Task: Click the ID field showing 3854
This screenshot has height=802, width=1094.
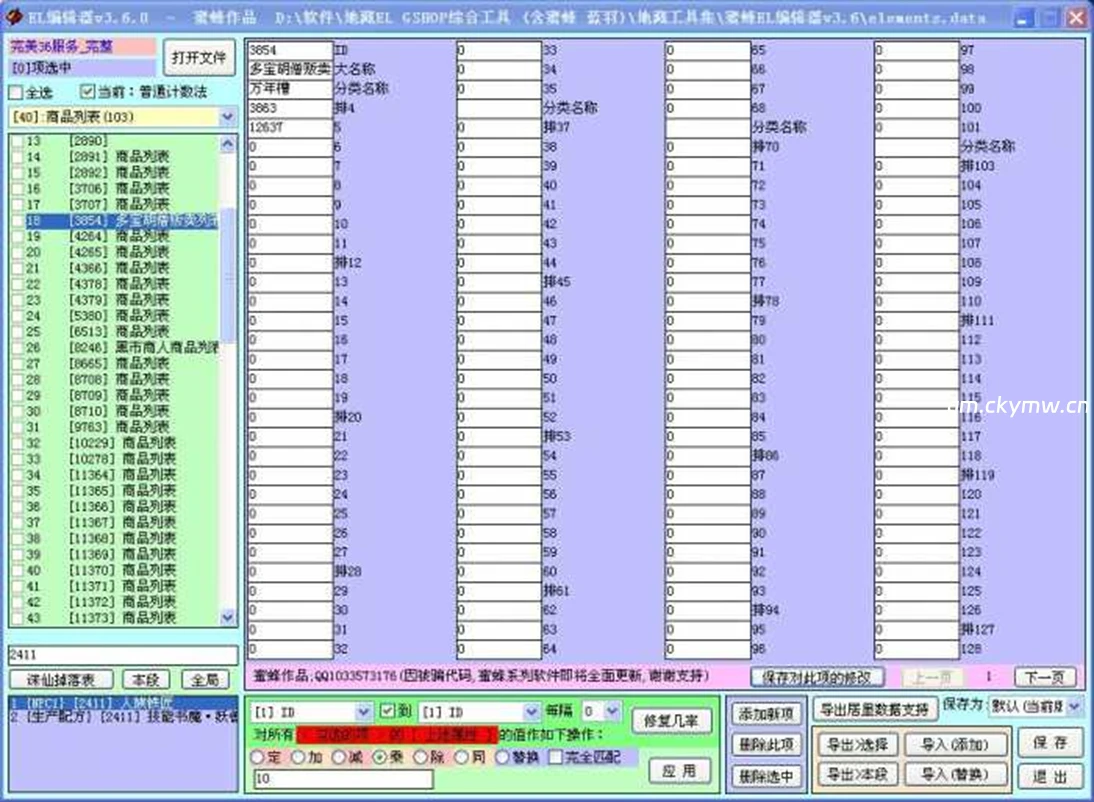Action: (290, 50)
